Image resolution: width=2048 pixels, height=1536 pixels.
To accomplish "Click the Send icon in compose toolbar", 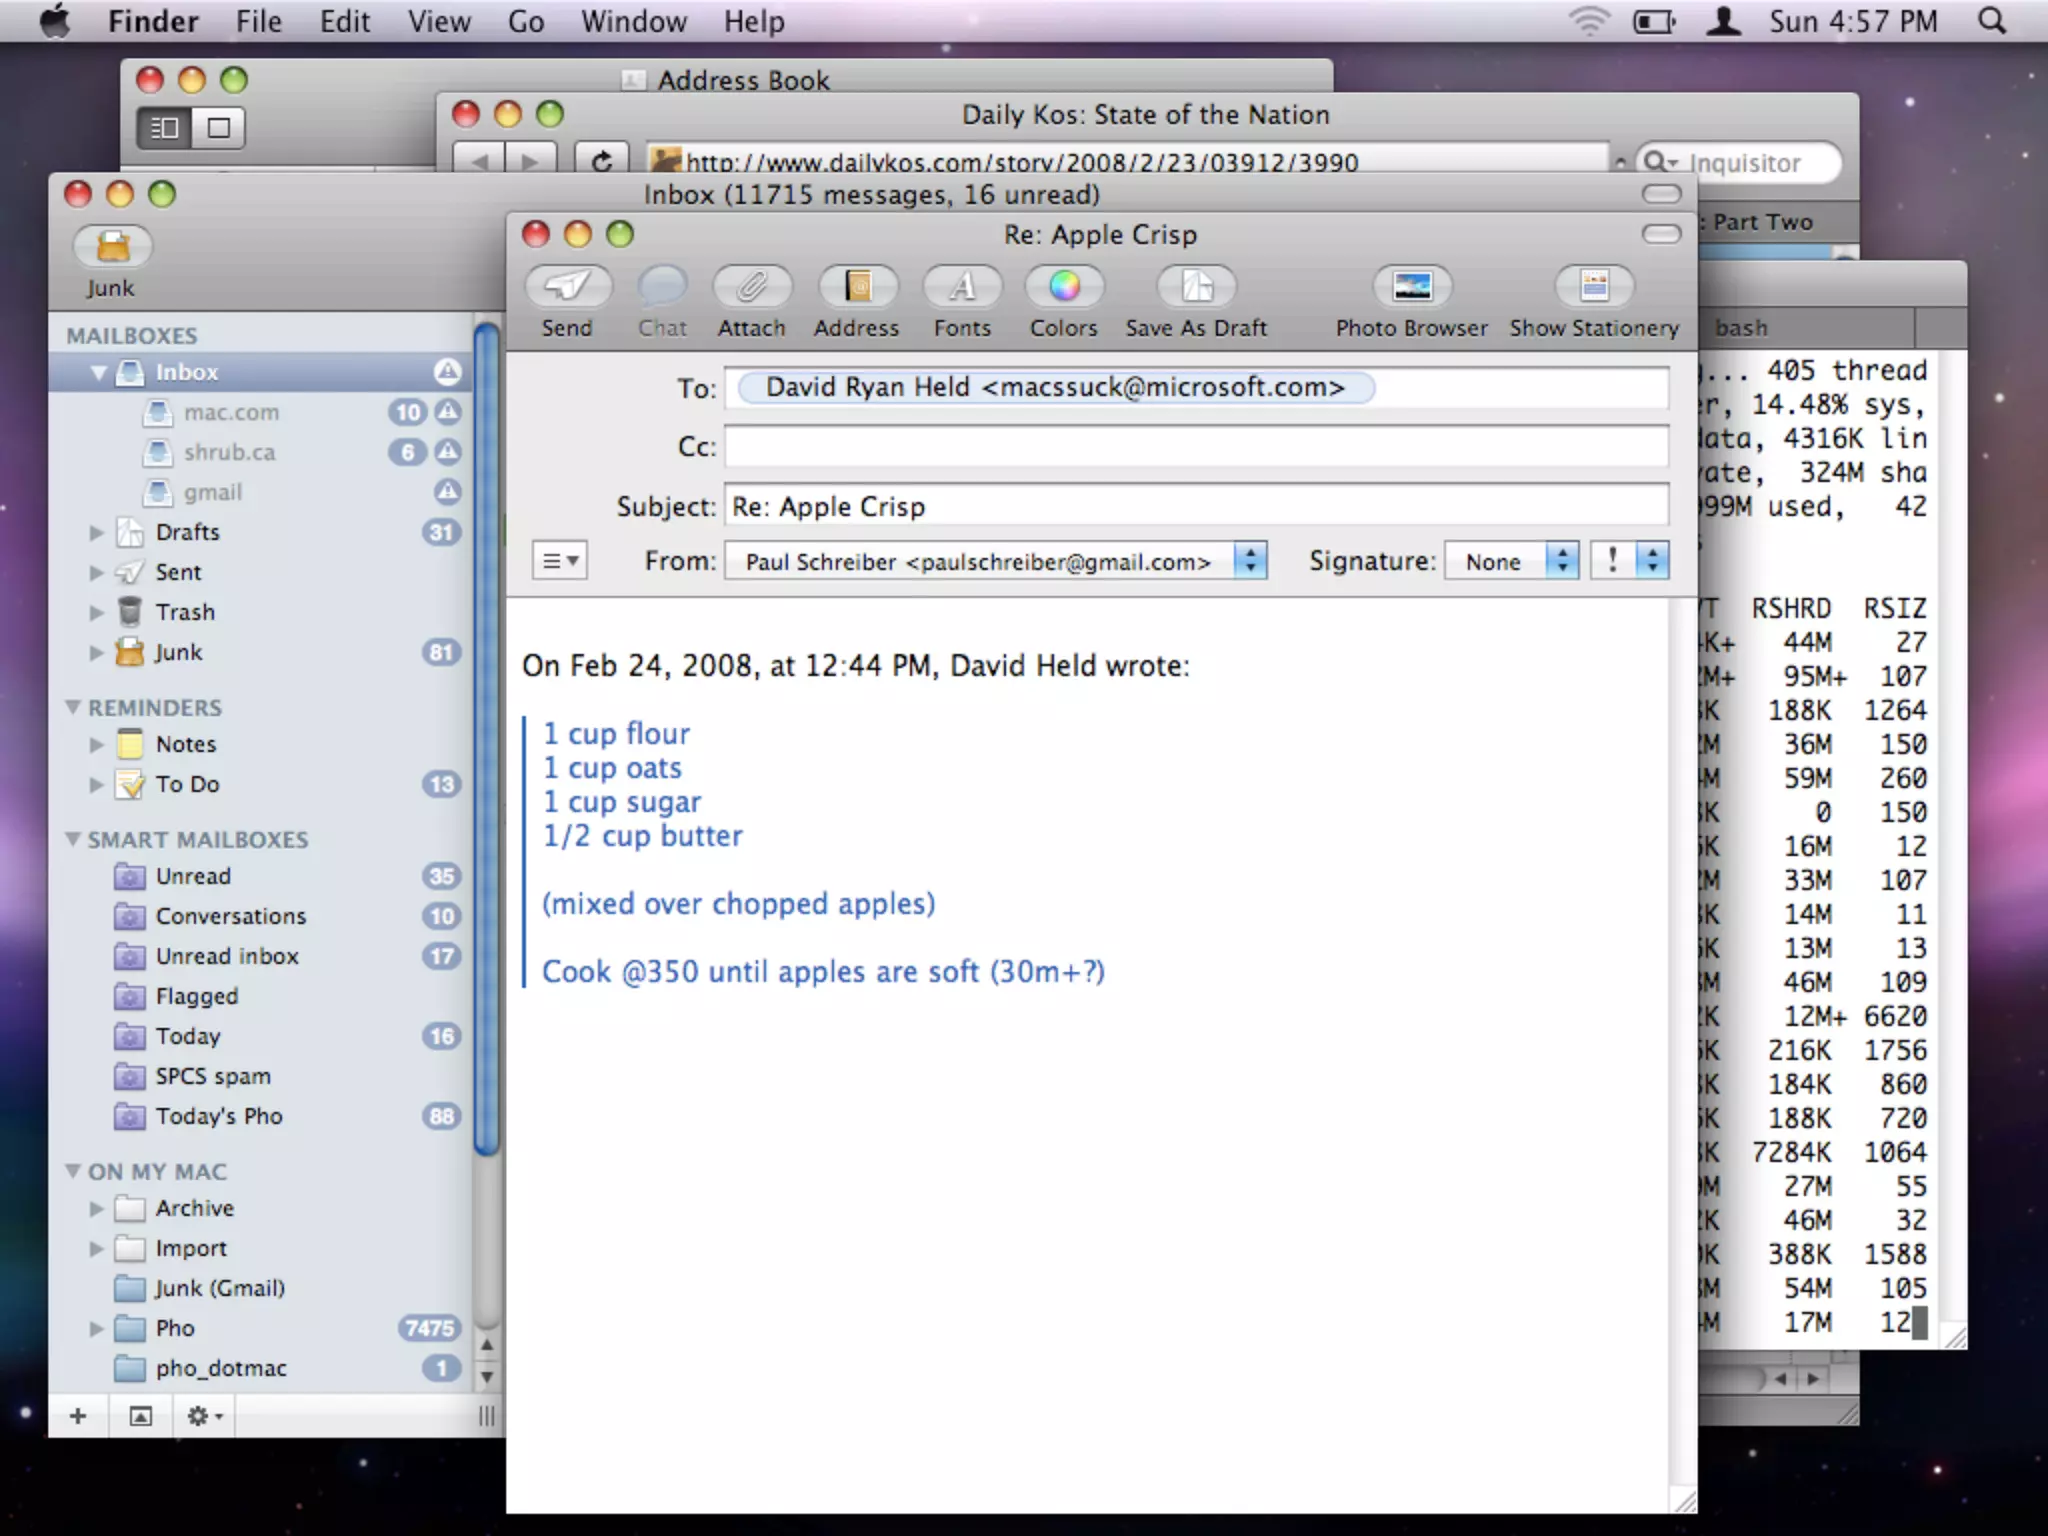I will (x=567, y=288).
